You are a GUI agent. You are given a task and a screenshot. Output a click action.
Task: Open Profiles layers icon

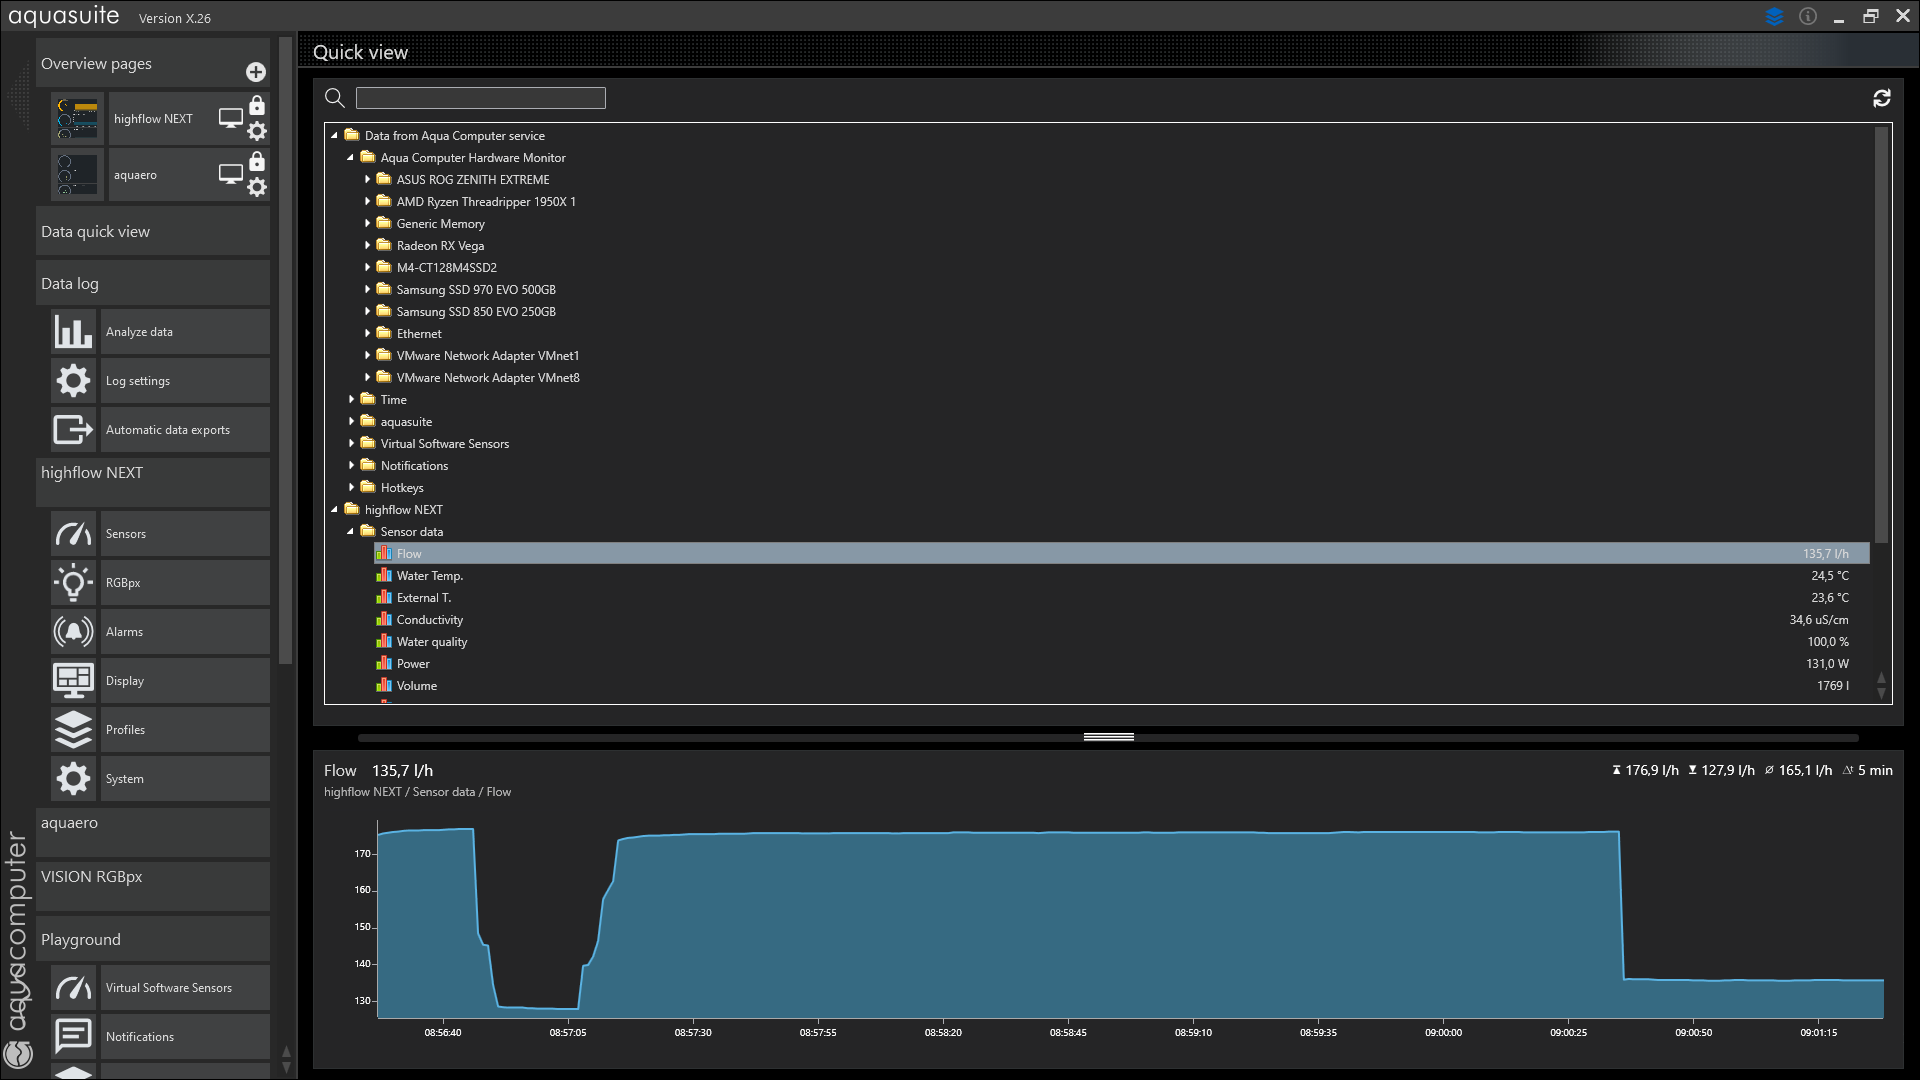[x=73, y=729]
